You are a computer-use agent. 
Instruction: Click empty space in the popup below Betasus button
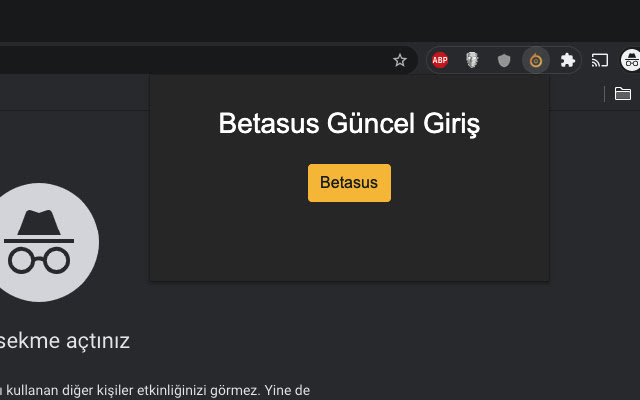(349, 245)
